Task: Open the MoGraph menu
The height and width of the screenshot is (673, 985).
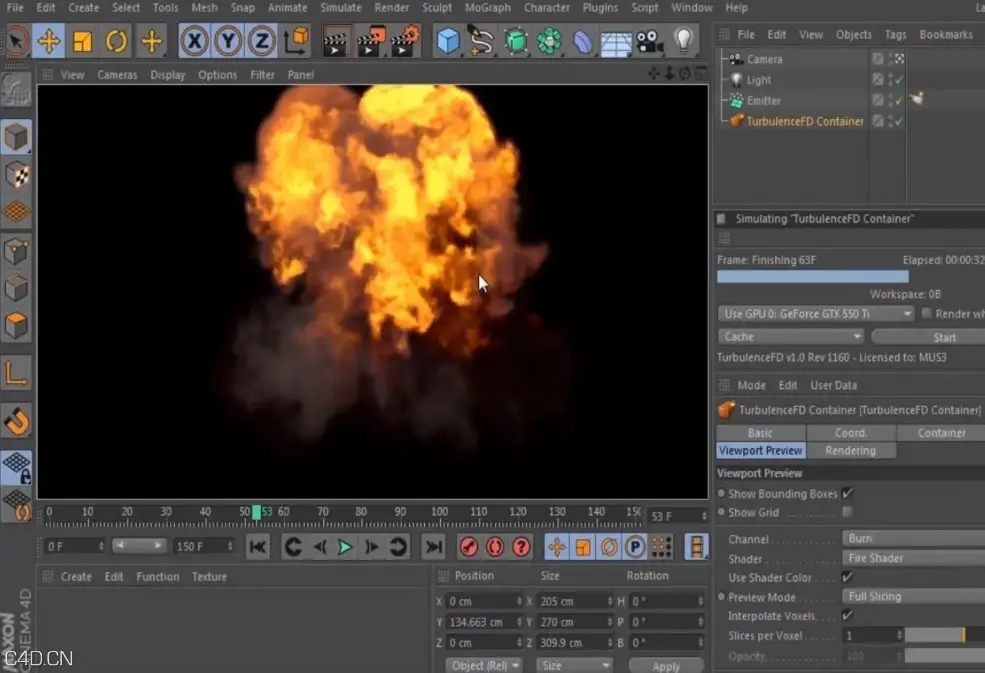Action: [x=487, y=8]
